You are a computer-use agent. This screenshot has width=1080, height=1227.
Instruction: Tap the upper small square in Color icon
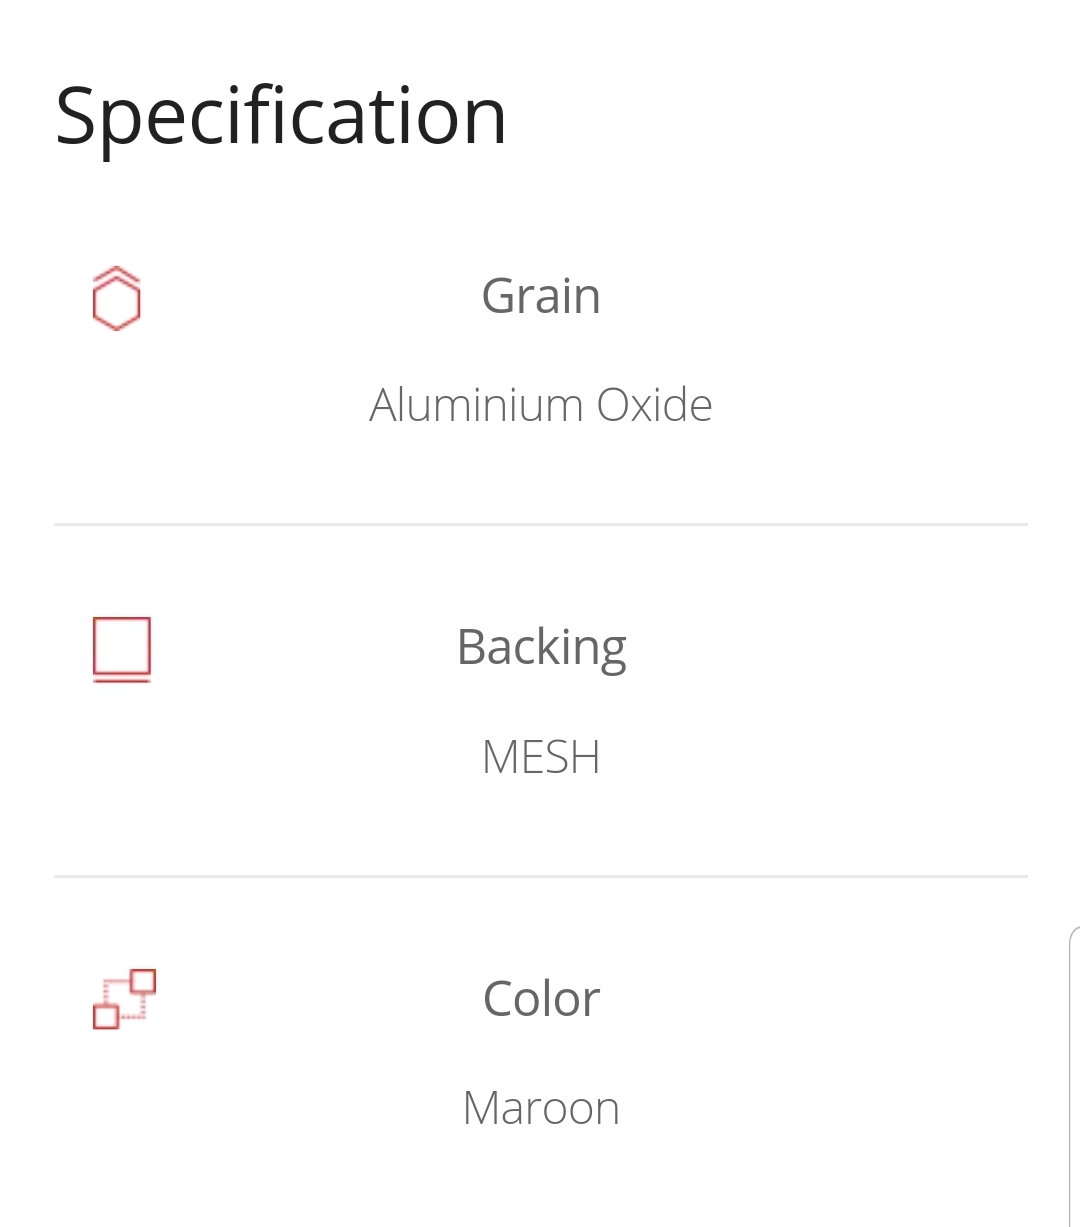pos(143,980)
